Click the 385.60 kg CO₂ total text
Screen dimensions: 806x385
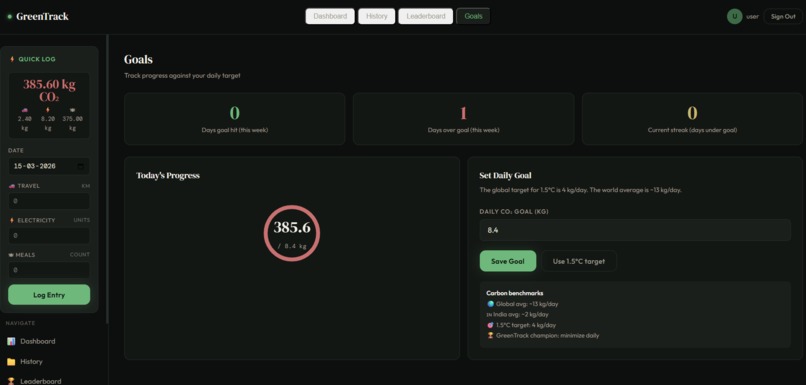tap(49, 91)
